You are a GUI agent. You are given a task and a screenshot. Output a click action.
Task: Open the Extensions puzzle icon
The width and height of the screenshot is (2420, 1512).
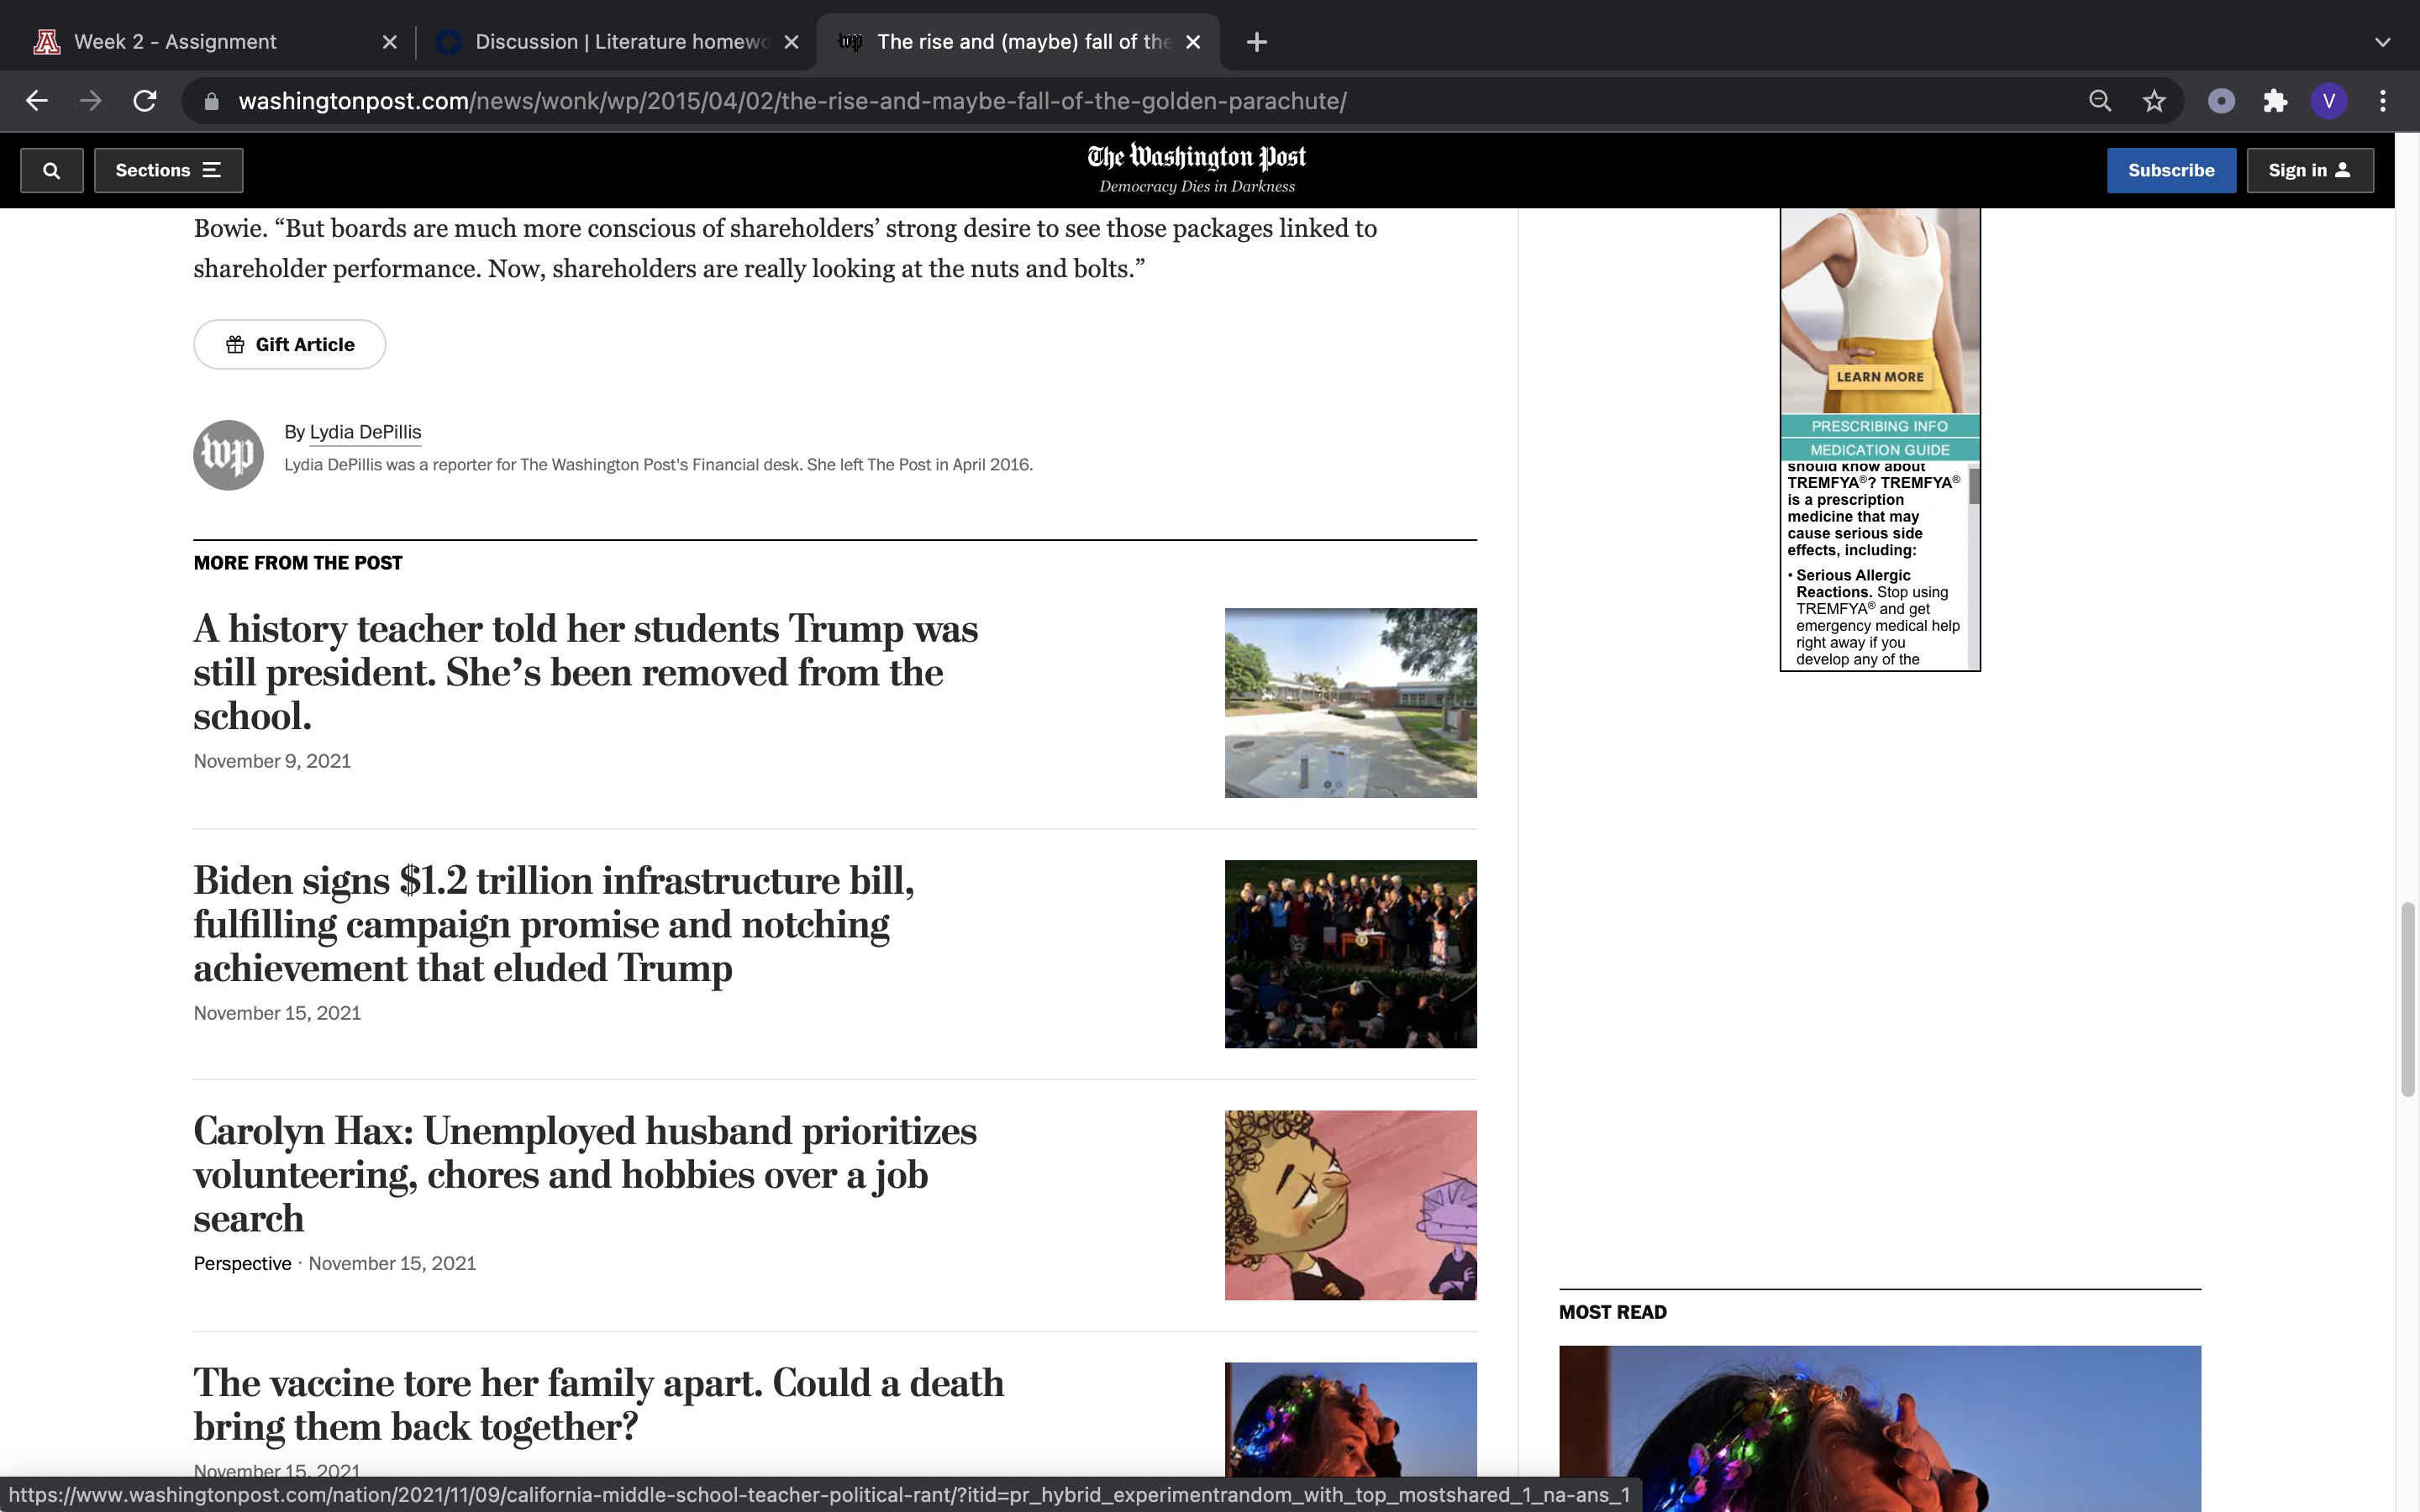[x=2275, y=101]
